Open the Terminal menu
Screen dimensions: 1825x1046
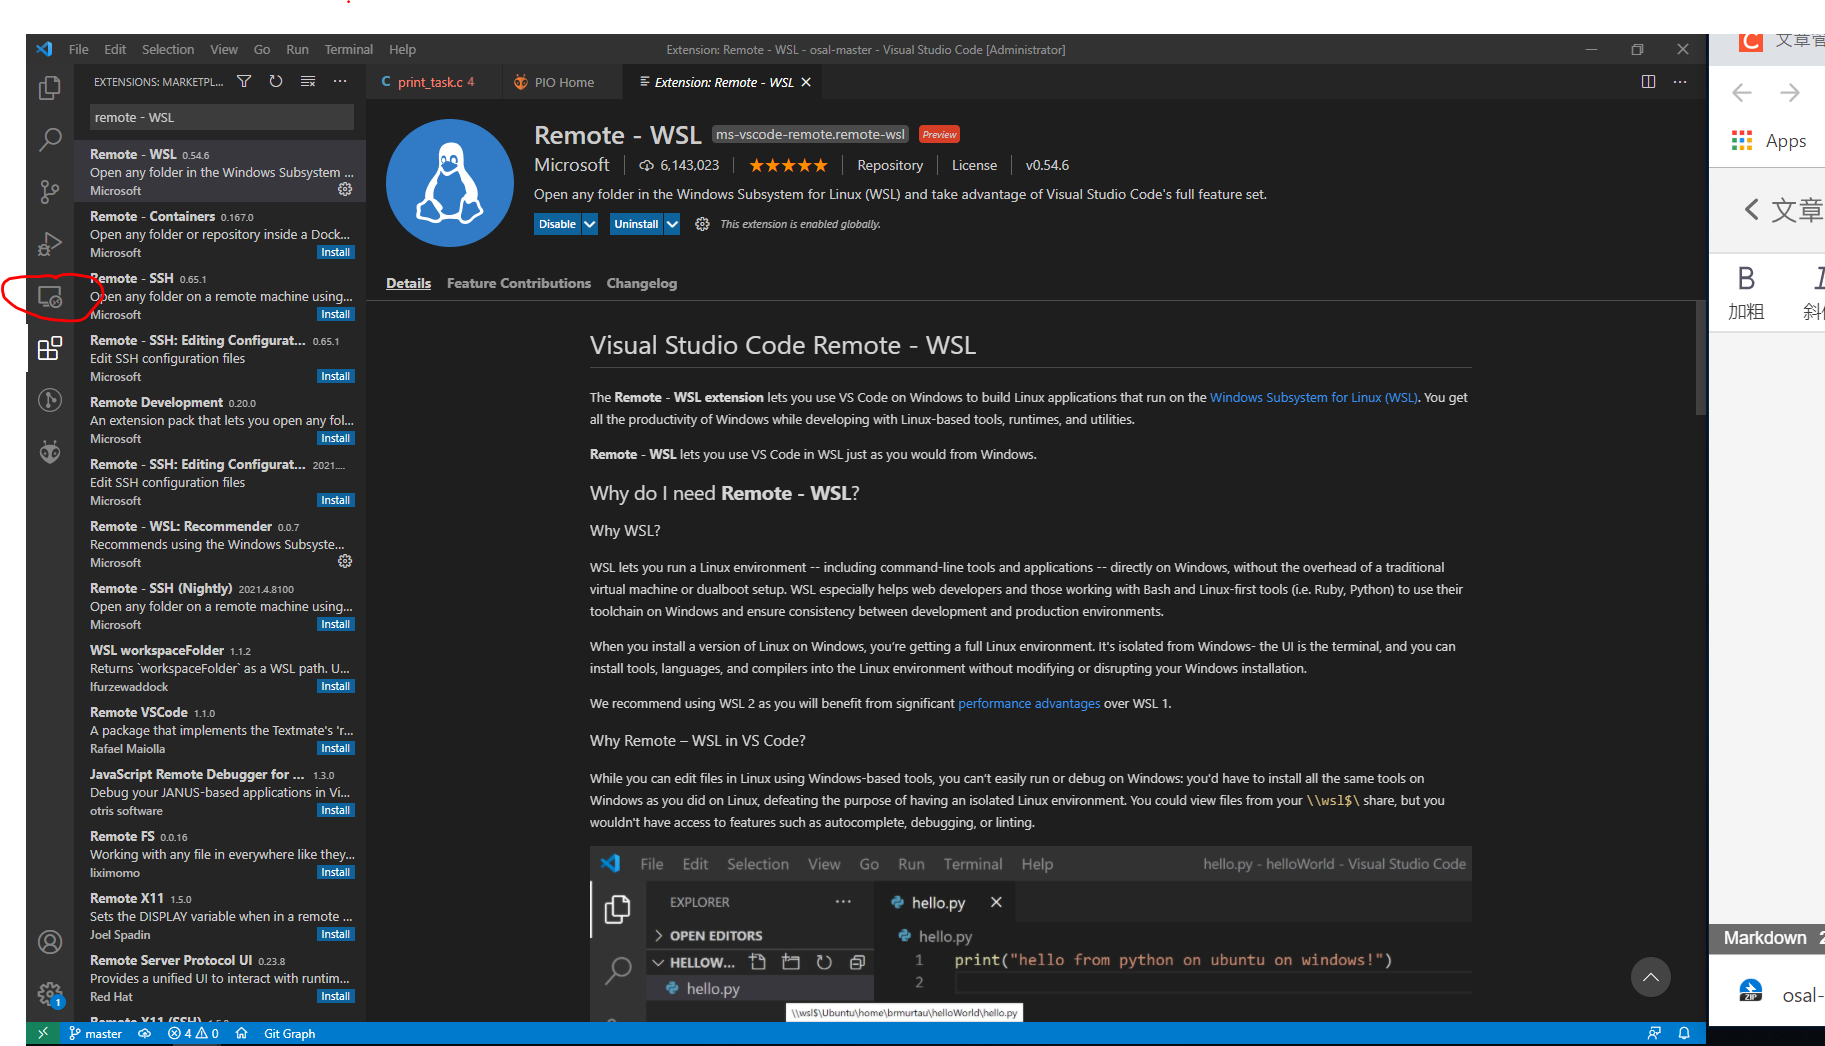click(x=348, y=49)
